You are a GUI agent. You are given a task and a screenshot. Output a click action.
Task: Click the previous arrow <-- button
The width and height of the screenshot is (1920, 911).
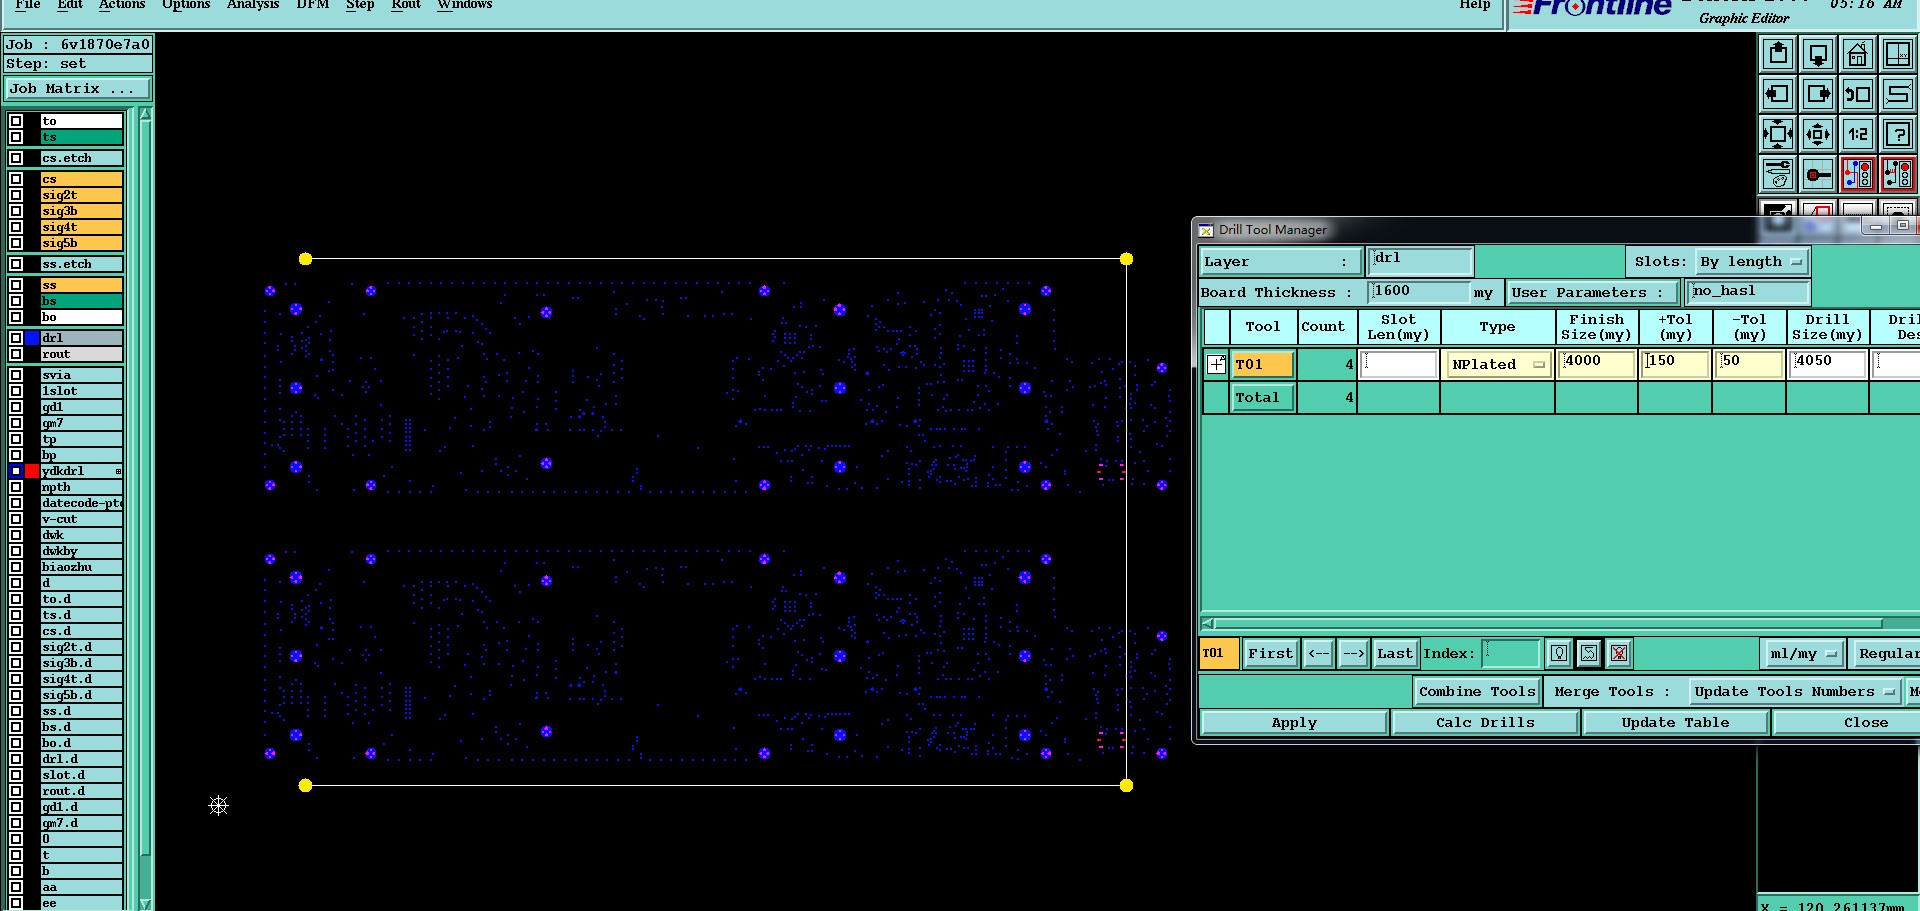(1319, 653)
